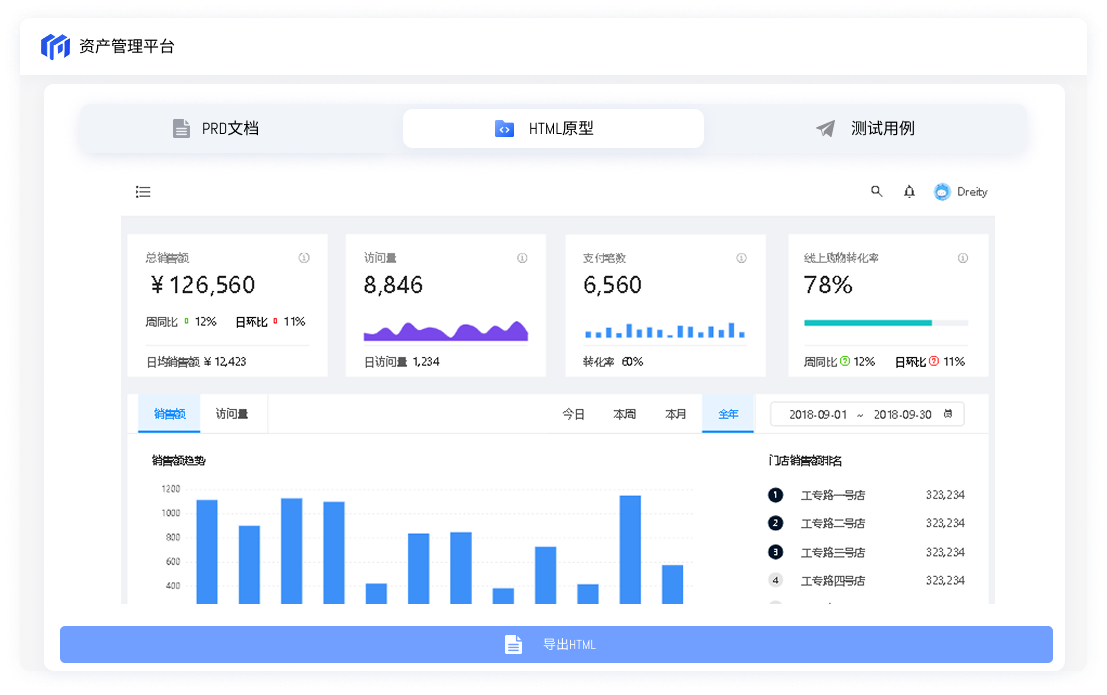The image size is (1107, 695).
Task: Click the 测试用例 paper plane icon
Action: click(826, 129)
